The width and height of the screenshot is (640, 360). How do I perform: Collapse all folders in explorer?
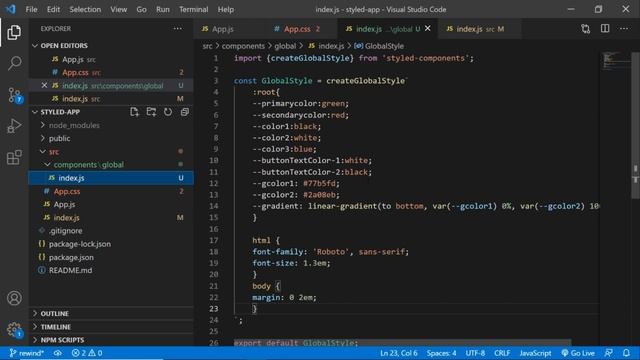(x=184, y=112)
